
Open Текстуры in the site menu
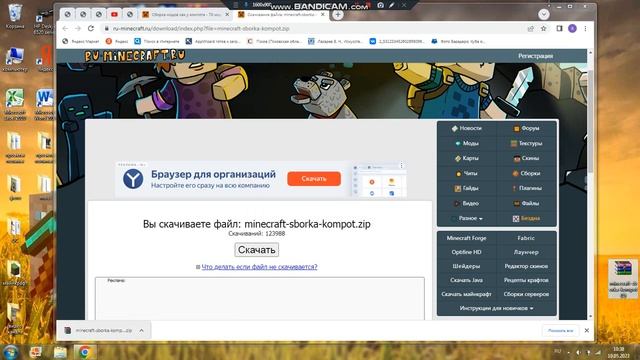(x=526, y=143)
